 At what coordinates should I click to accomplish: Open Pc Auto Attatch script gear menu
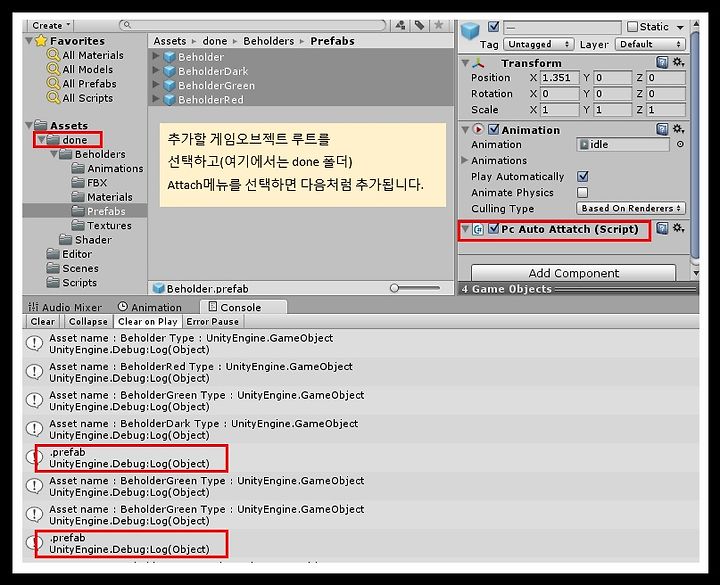click(x=678, y=228)
